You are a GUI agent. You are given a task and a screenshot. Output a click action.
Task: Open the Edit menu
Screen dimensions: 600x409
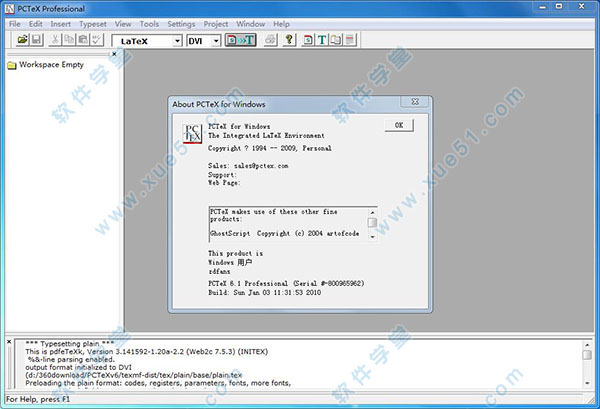pos(36,24)
